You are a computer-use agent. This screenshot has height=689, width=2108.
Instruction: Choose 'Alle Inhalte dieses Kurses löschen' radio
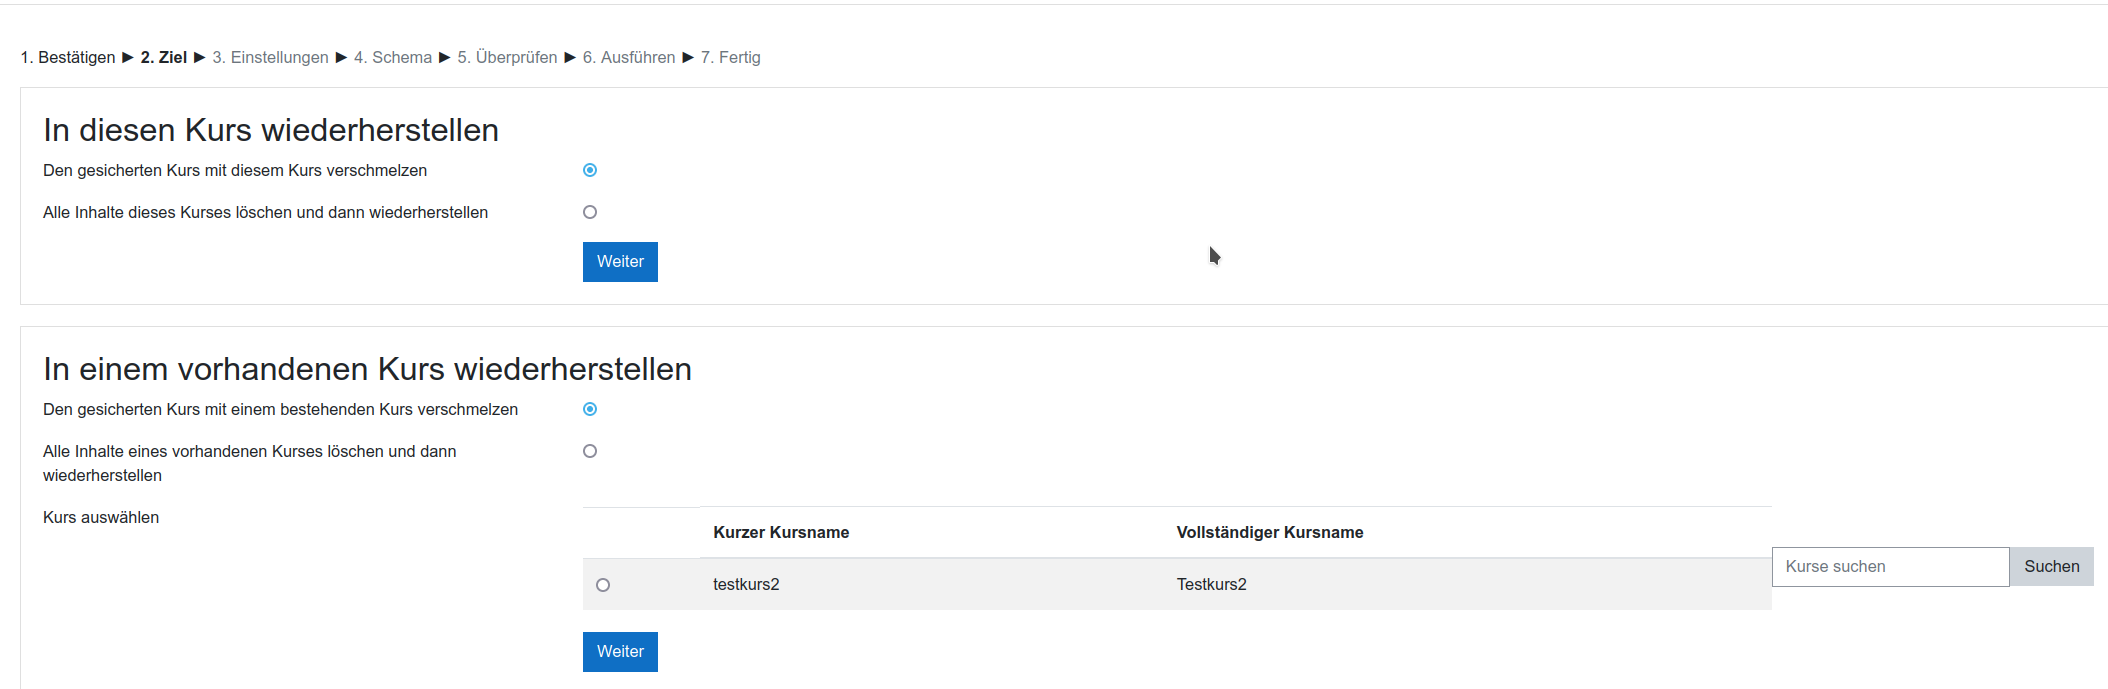pyautogui.click(x=590, y=212)
